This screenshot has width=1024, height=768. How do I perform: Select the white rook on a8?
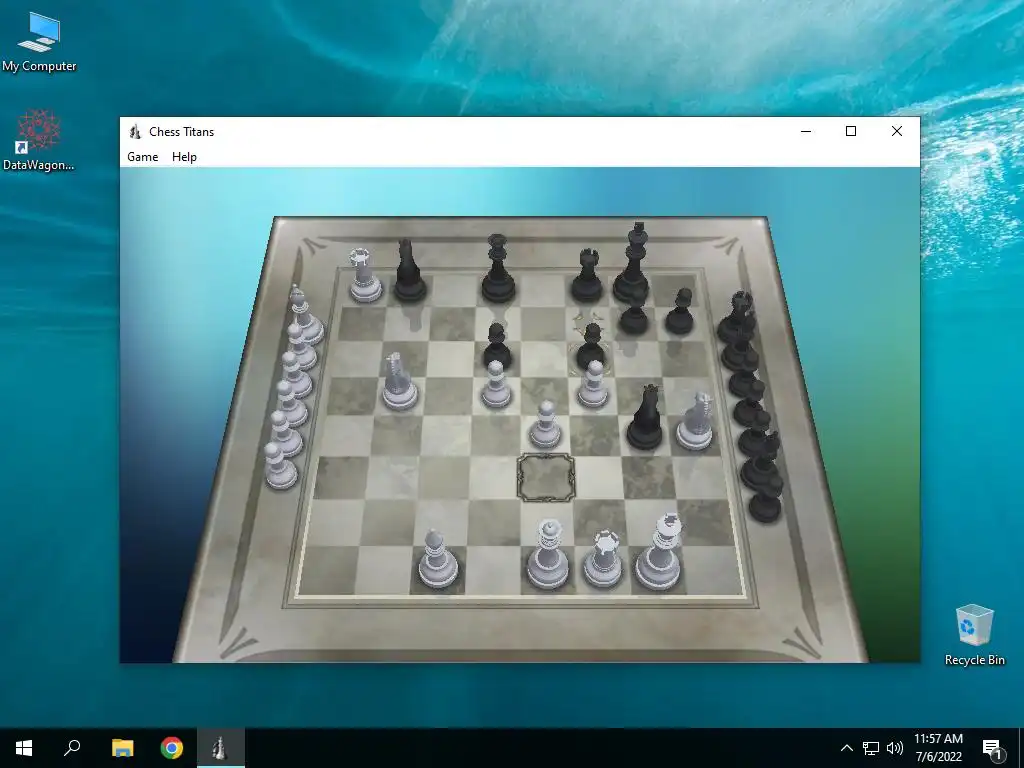tap(364, 276)
